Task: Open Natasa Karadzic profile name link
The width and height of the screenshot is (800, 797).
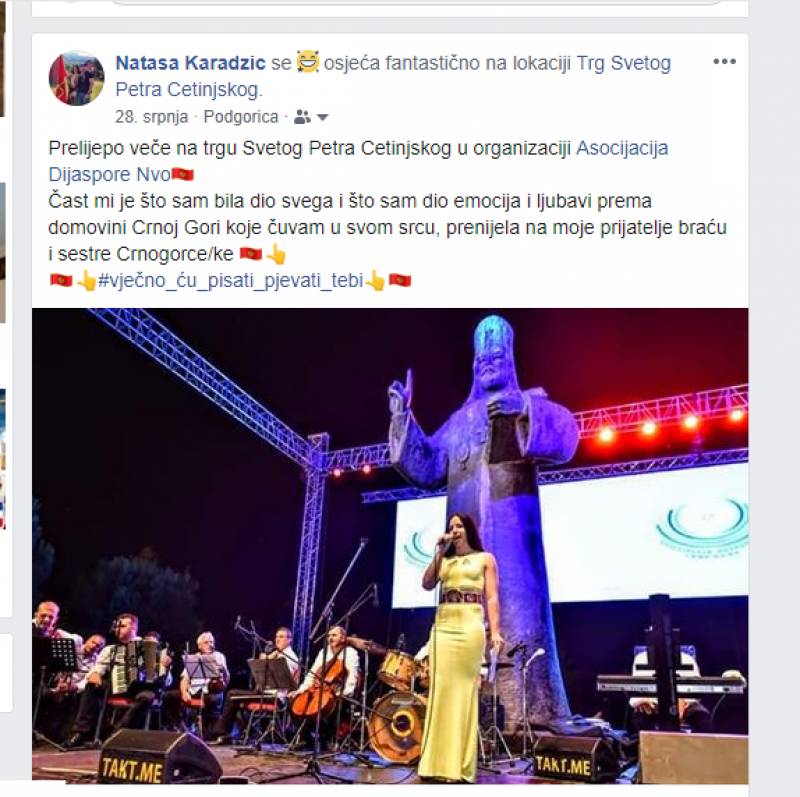Action: pyautogui.click(x=190, y=63)
